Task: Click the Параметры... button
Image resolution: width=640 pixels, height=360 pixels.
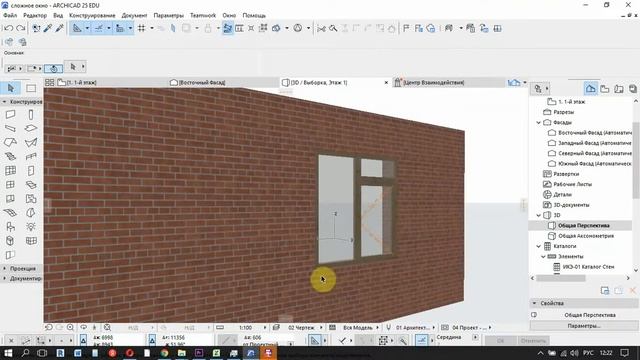Action: click(584, 326)
